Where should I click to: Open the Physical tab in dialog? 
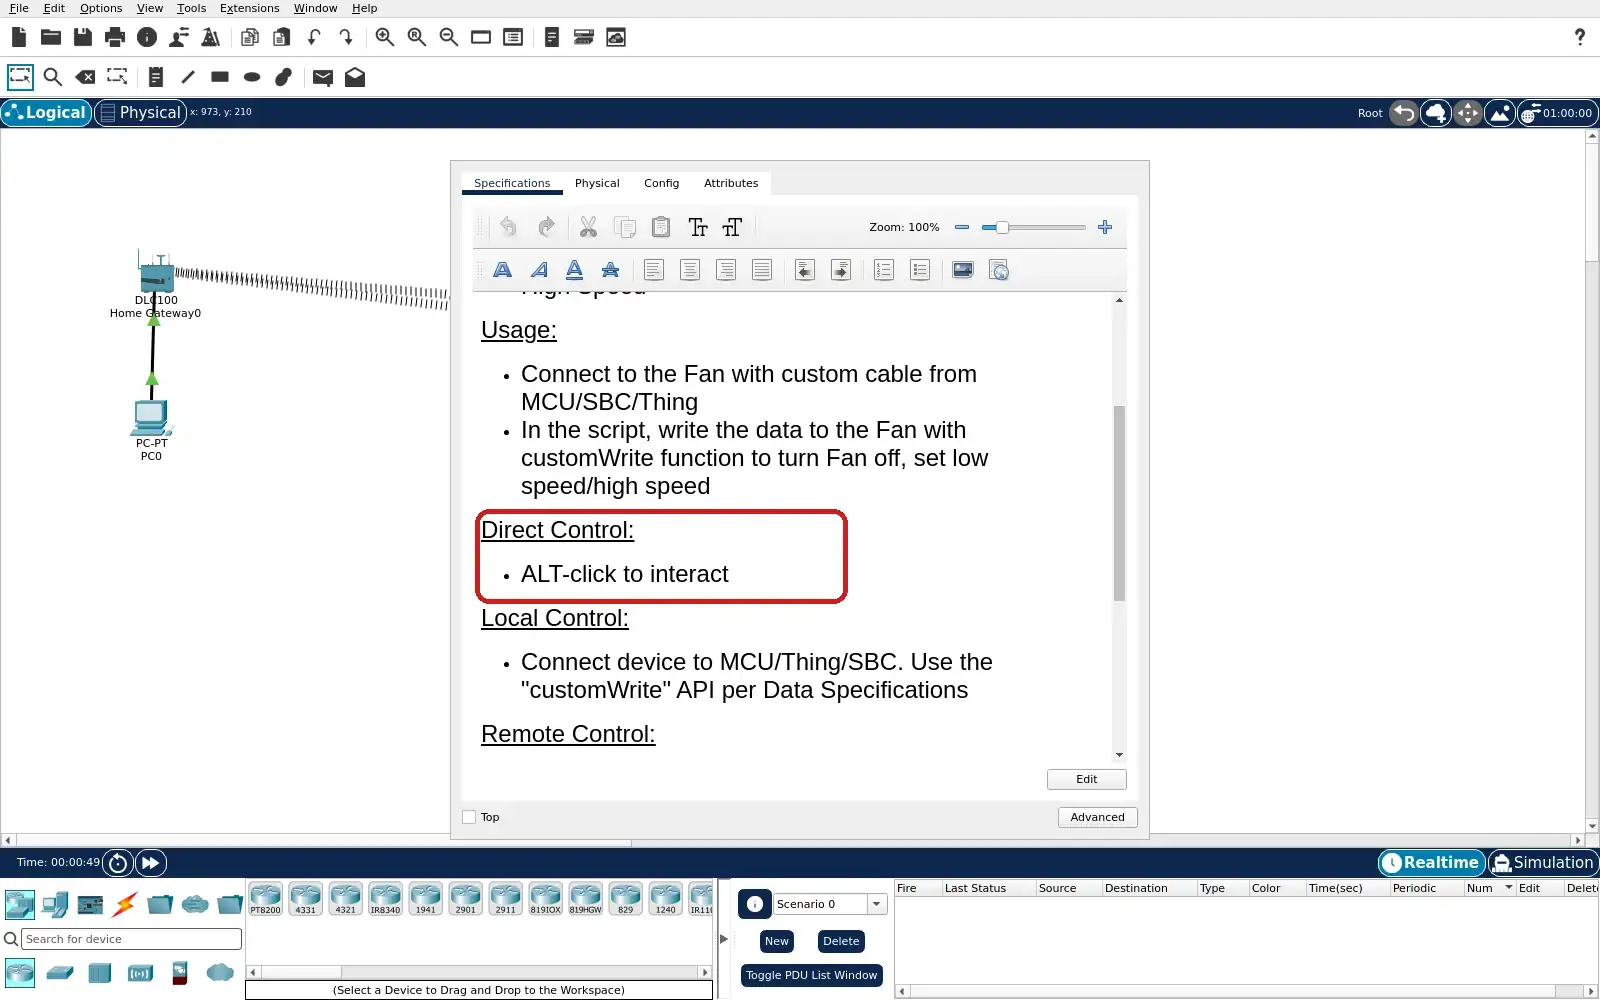[597, 184]
